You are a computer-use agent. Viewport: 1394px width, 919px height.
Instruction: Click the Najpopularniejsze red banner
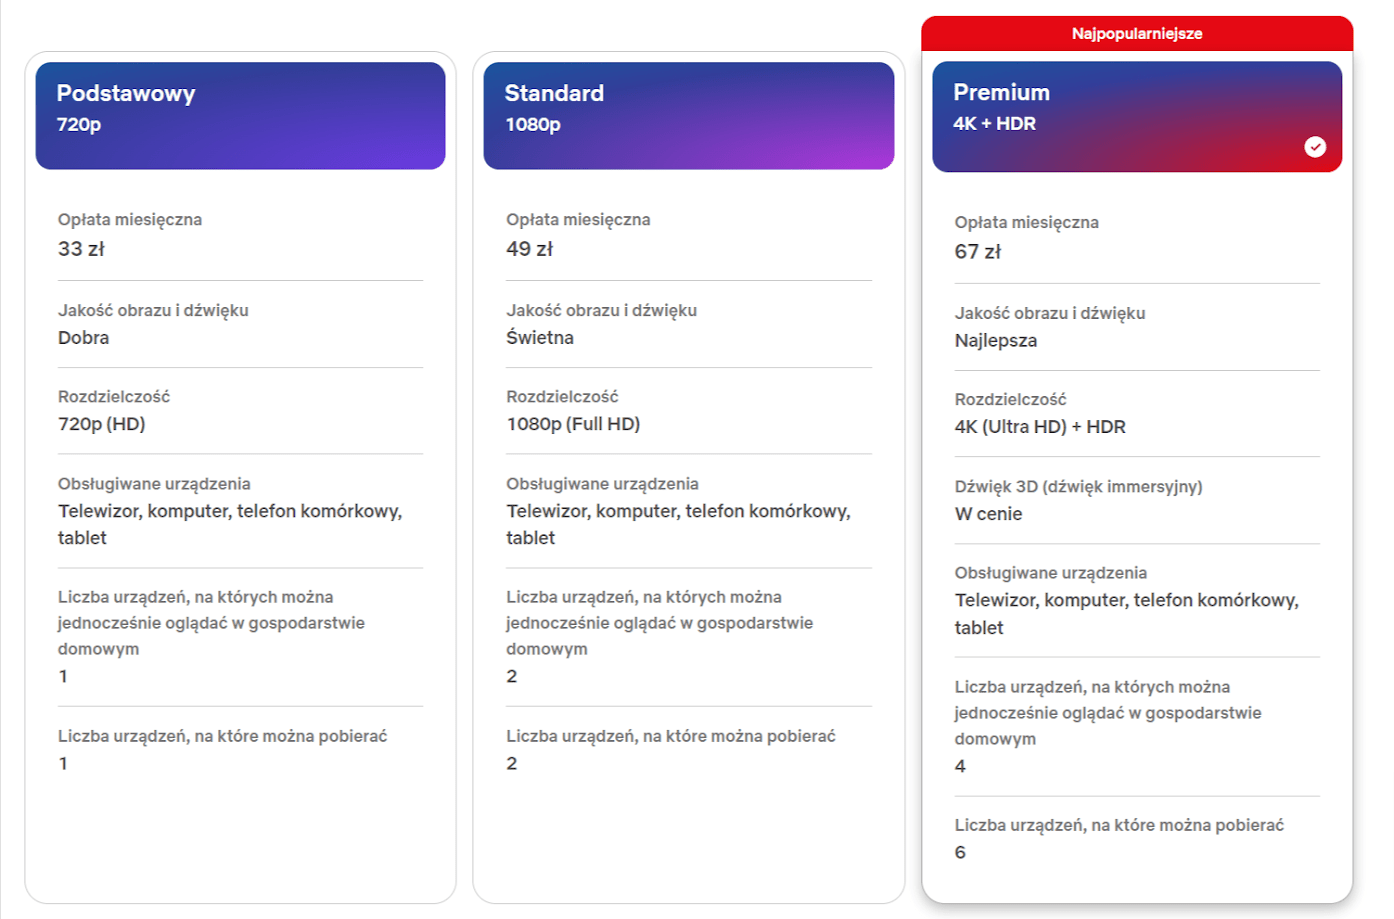pyautogui.click(x=1136, y=34)
